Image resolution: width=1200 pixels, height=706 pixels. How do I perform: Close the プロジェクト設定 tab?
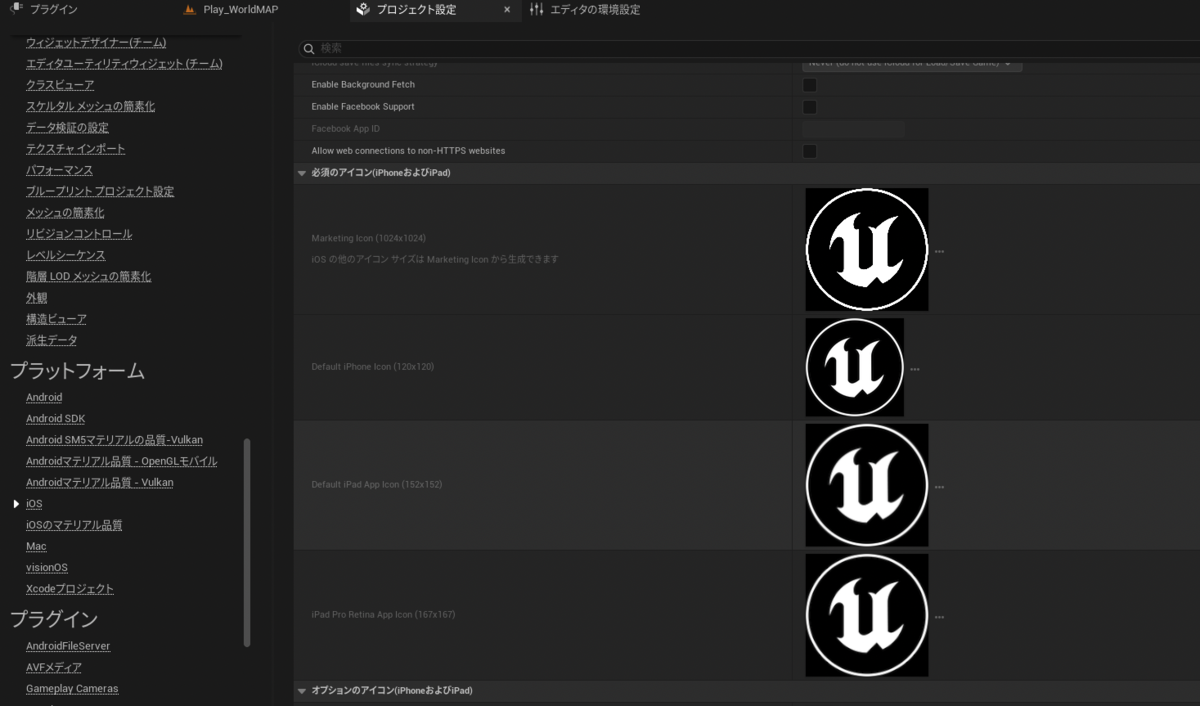point(506,9)
